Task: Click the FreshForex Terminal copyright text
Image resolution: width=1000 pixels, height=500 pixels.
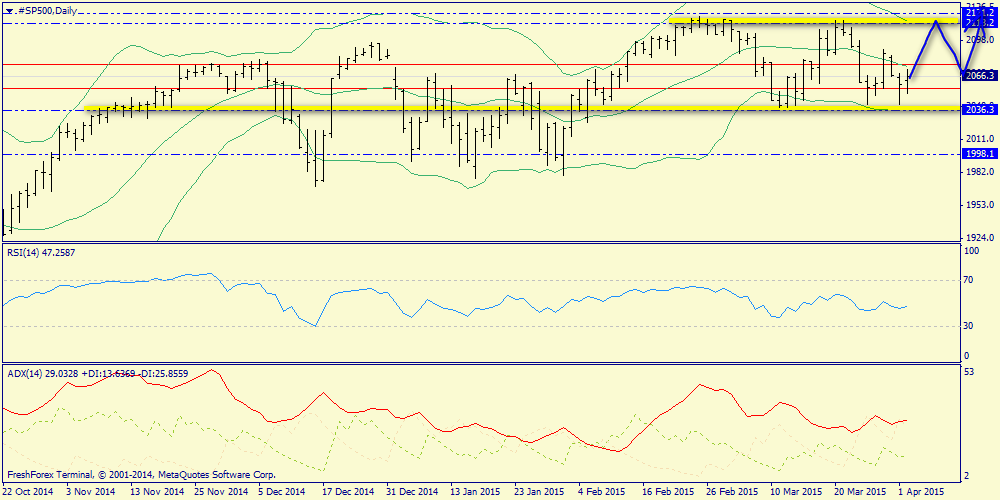Action: click(x=140, y=475)
